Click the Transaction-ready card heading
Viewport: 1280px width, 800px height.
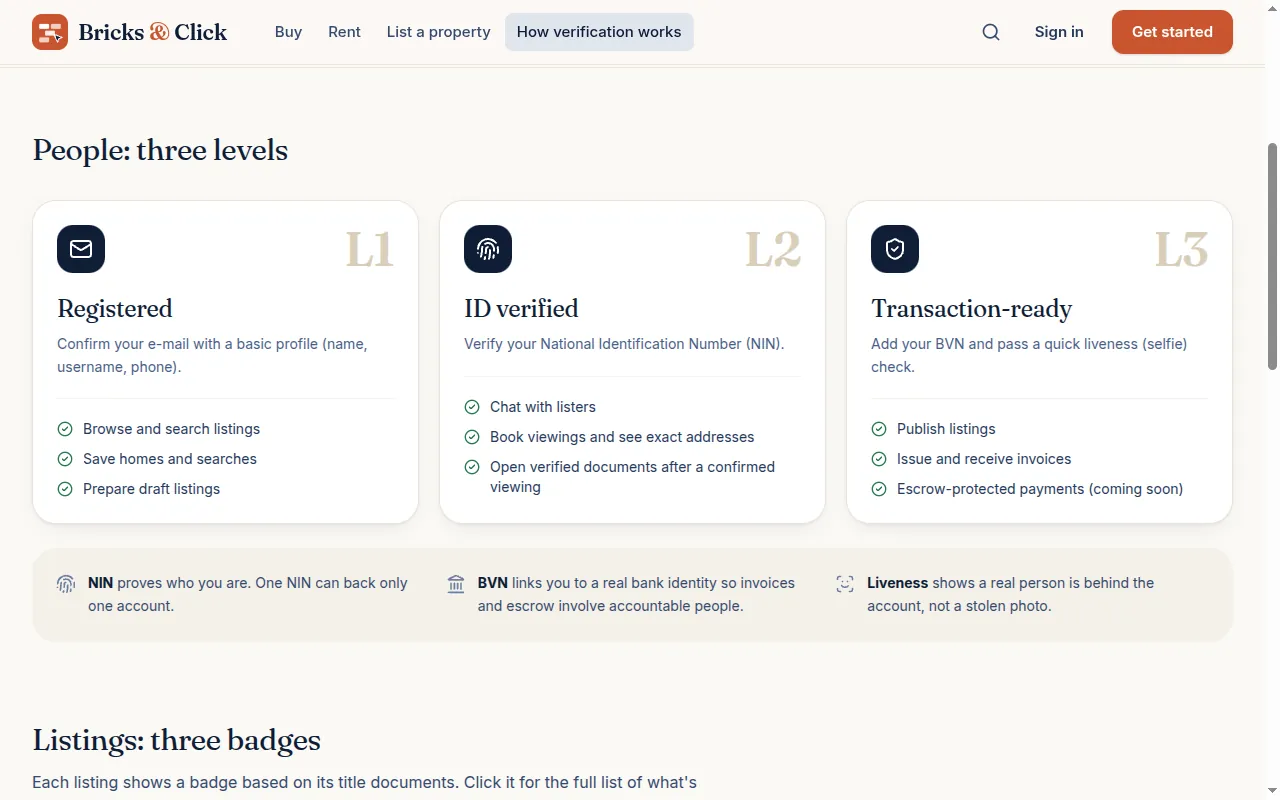click(971, 309)
